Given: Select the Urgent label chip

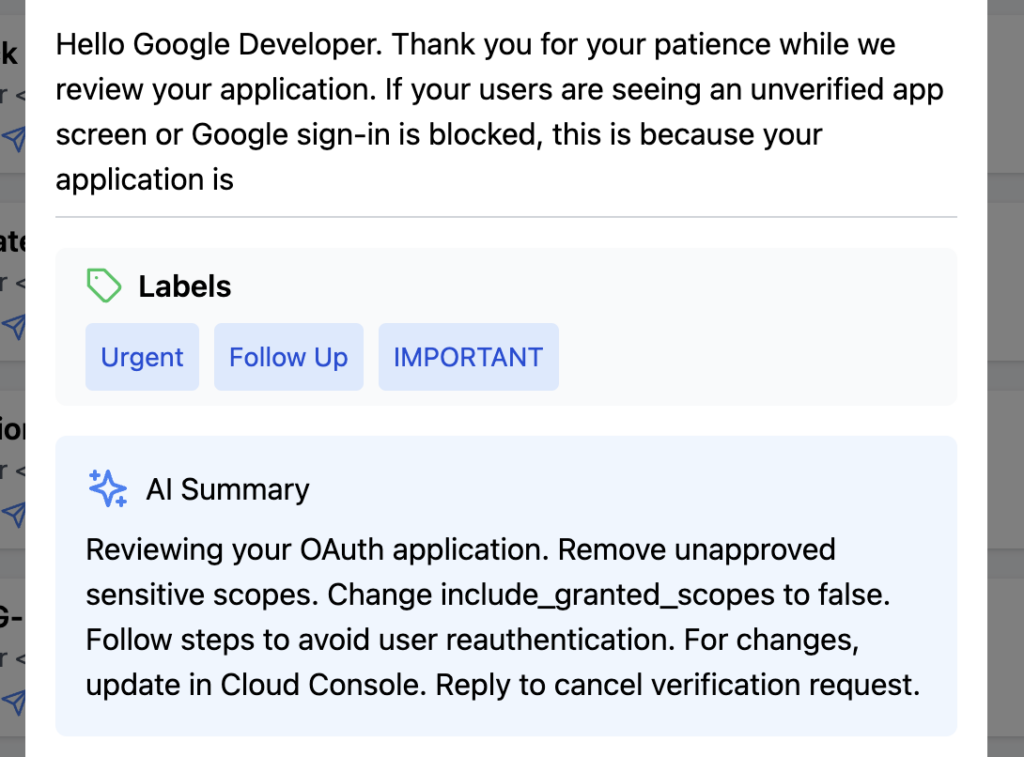Looking at the screenshot, I should tap(142, 357).
